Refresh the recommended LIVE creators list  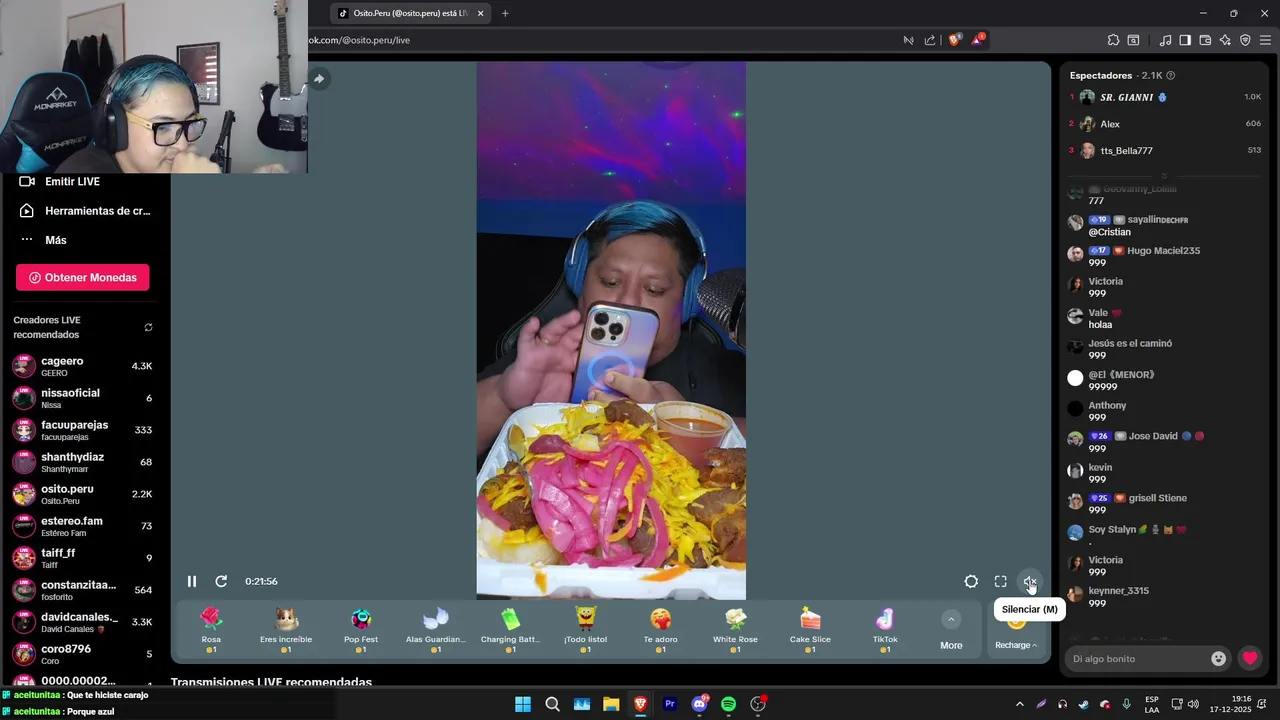pyautogui.click(x=148, y=327)
